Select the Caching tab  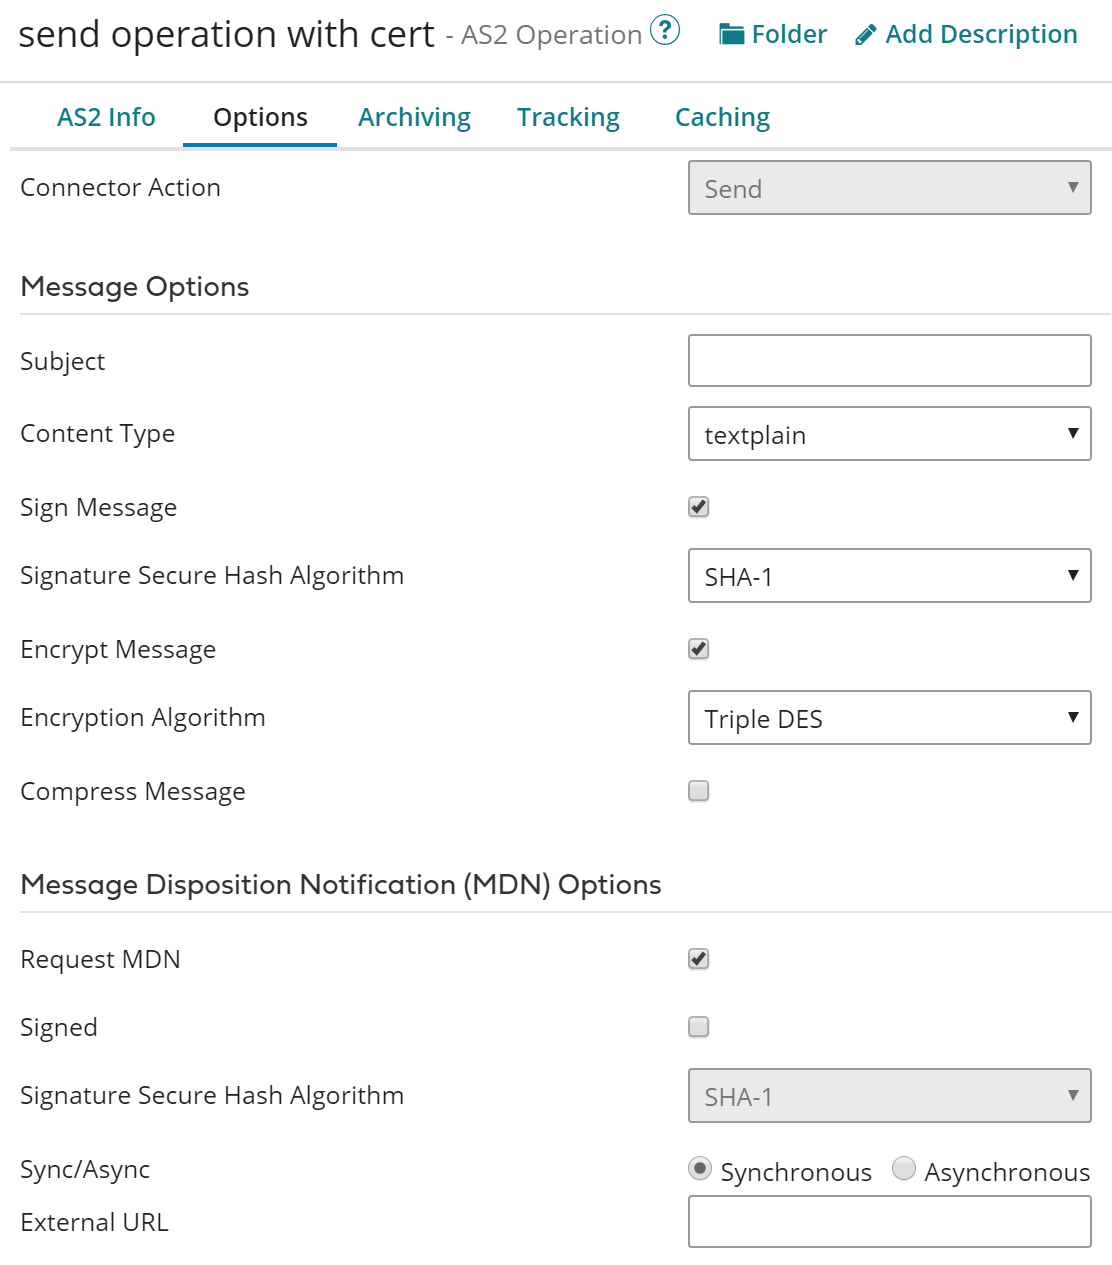pyautogui.click(x=722, y=117)
